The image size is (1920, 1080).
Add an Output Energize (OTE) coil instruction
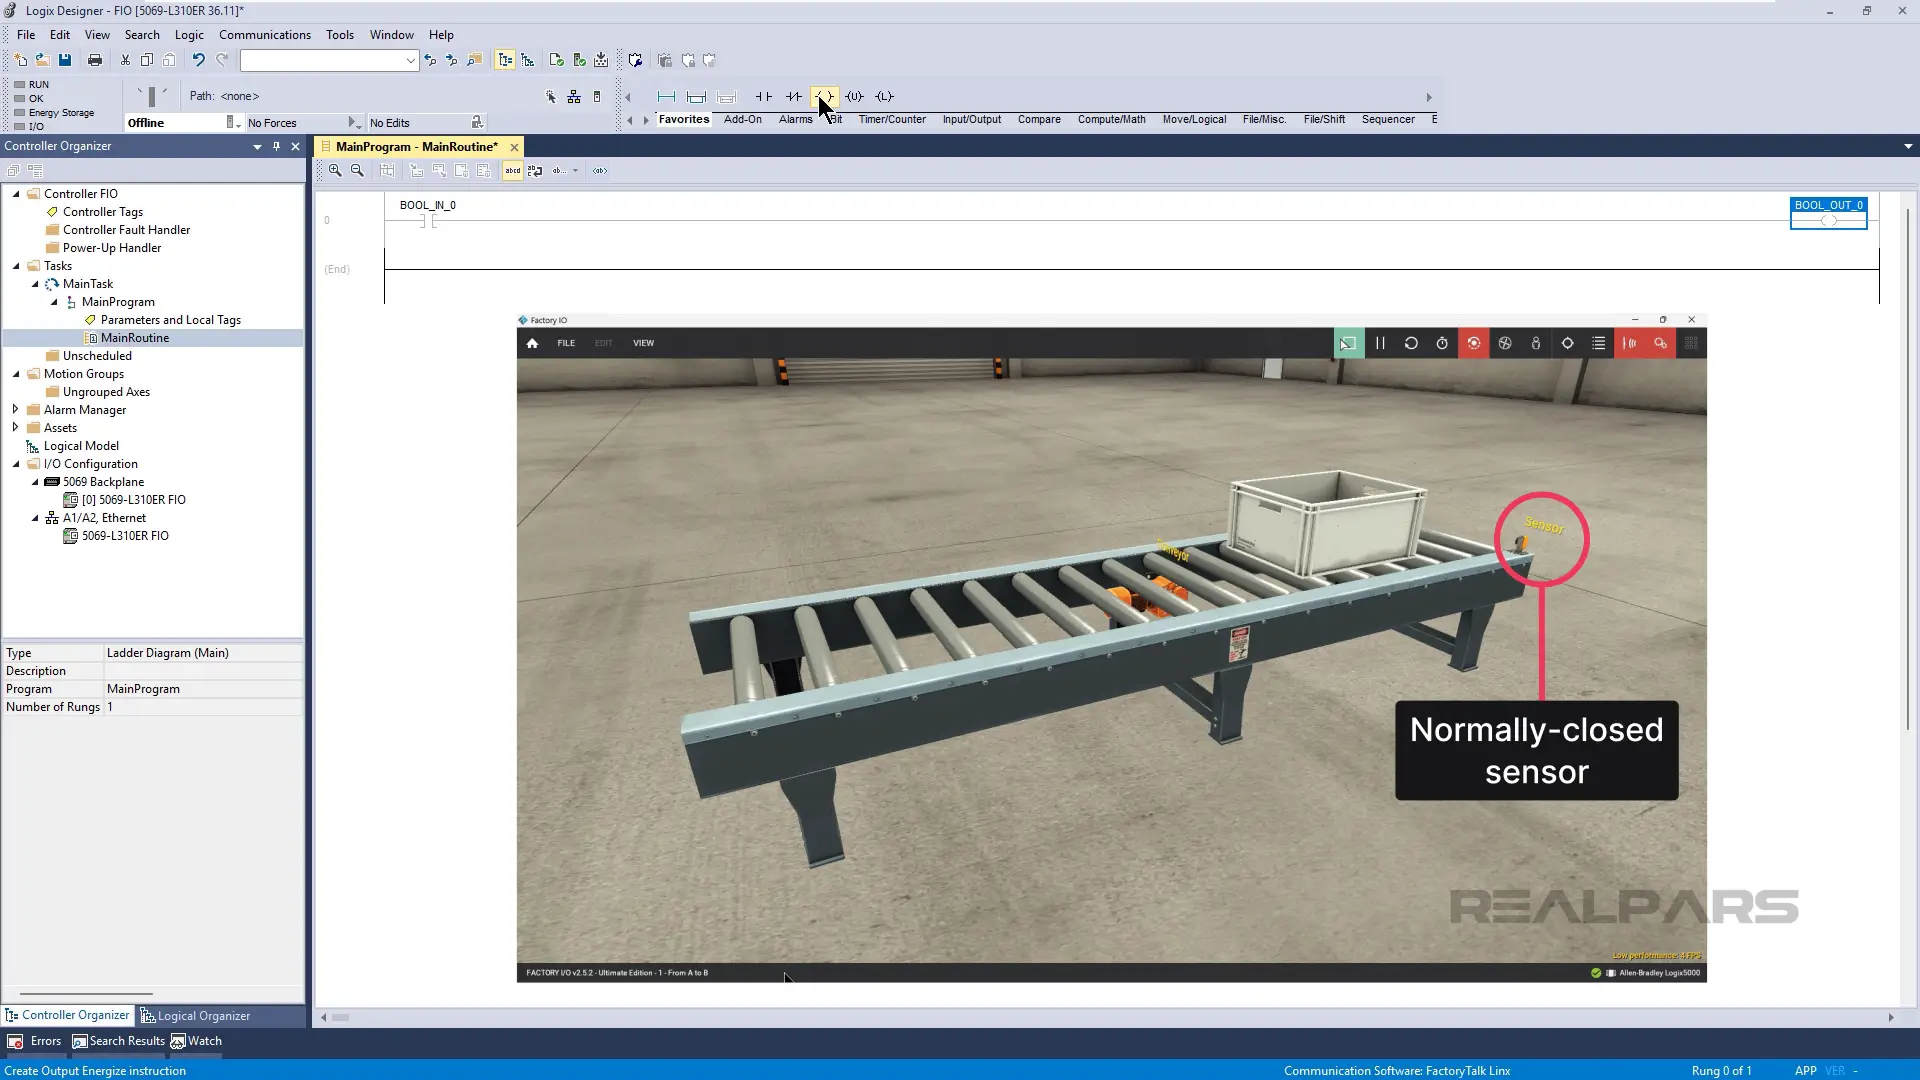point(825,97)
